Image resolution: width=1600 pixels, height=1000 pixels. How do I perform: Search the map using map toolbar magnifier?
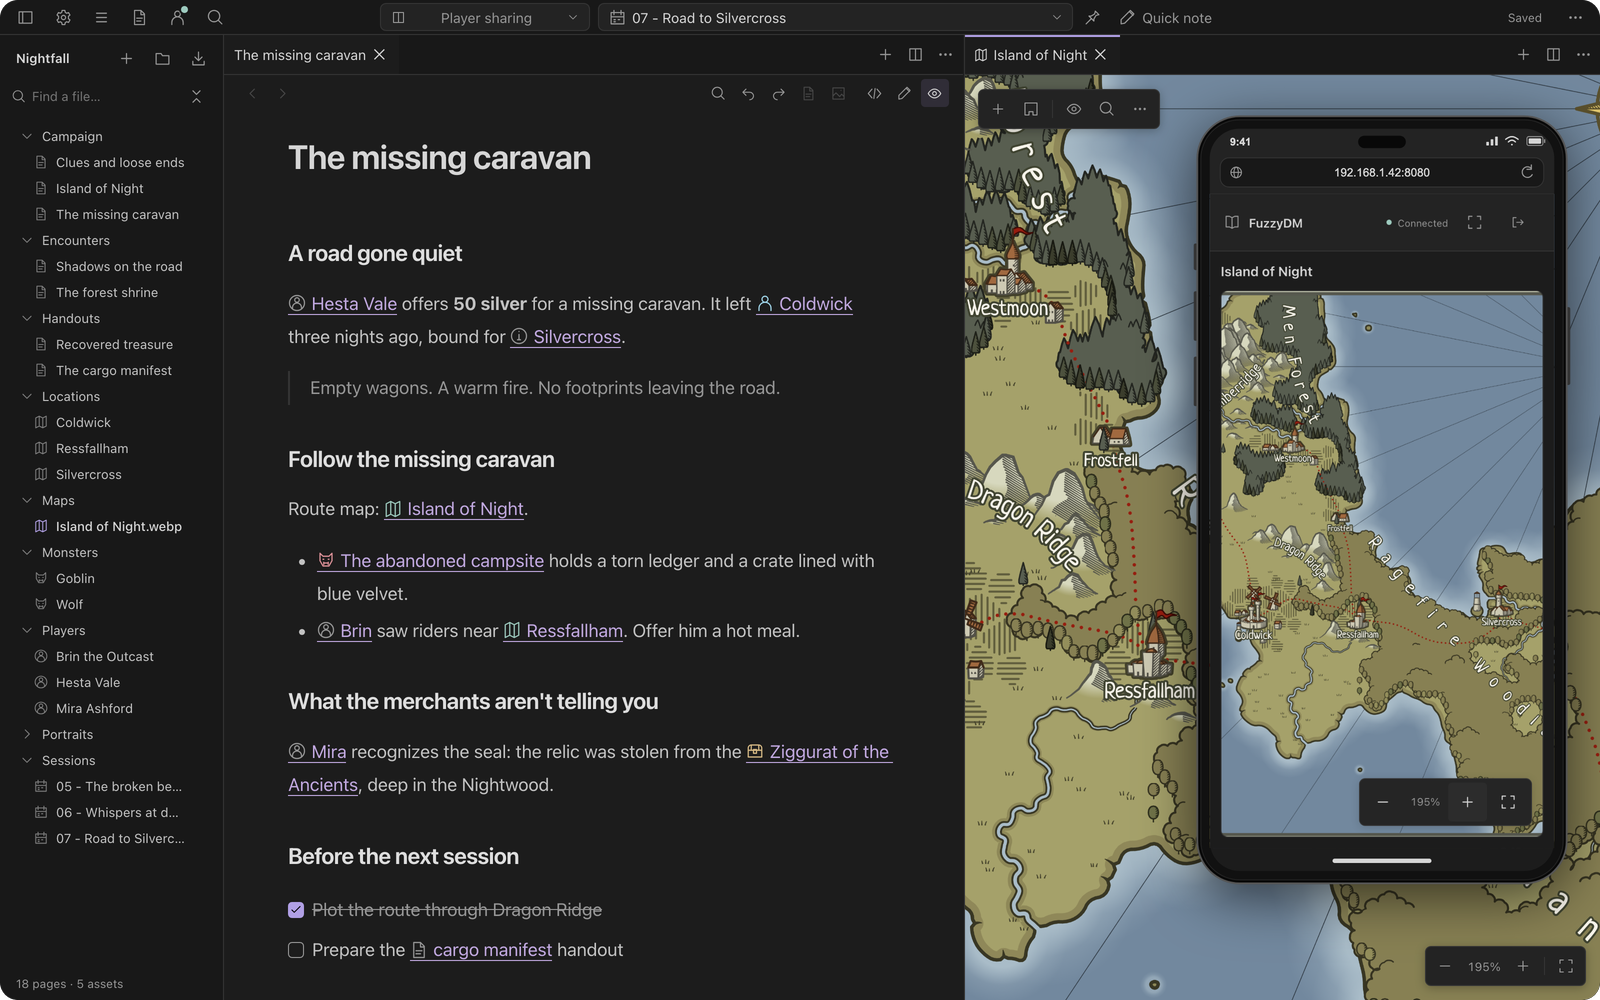[x=1107, y=109]
